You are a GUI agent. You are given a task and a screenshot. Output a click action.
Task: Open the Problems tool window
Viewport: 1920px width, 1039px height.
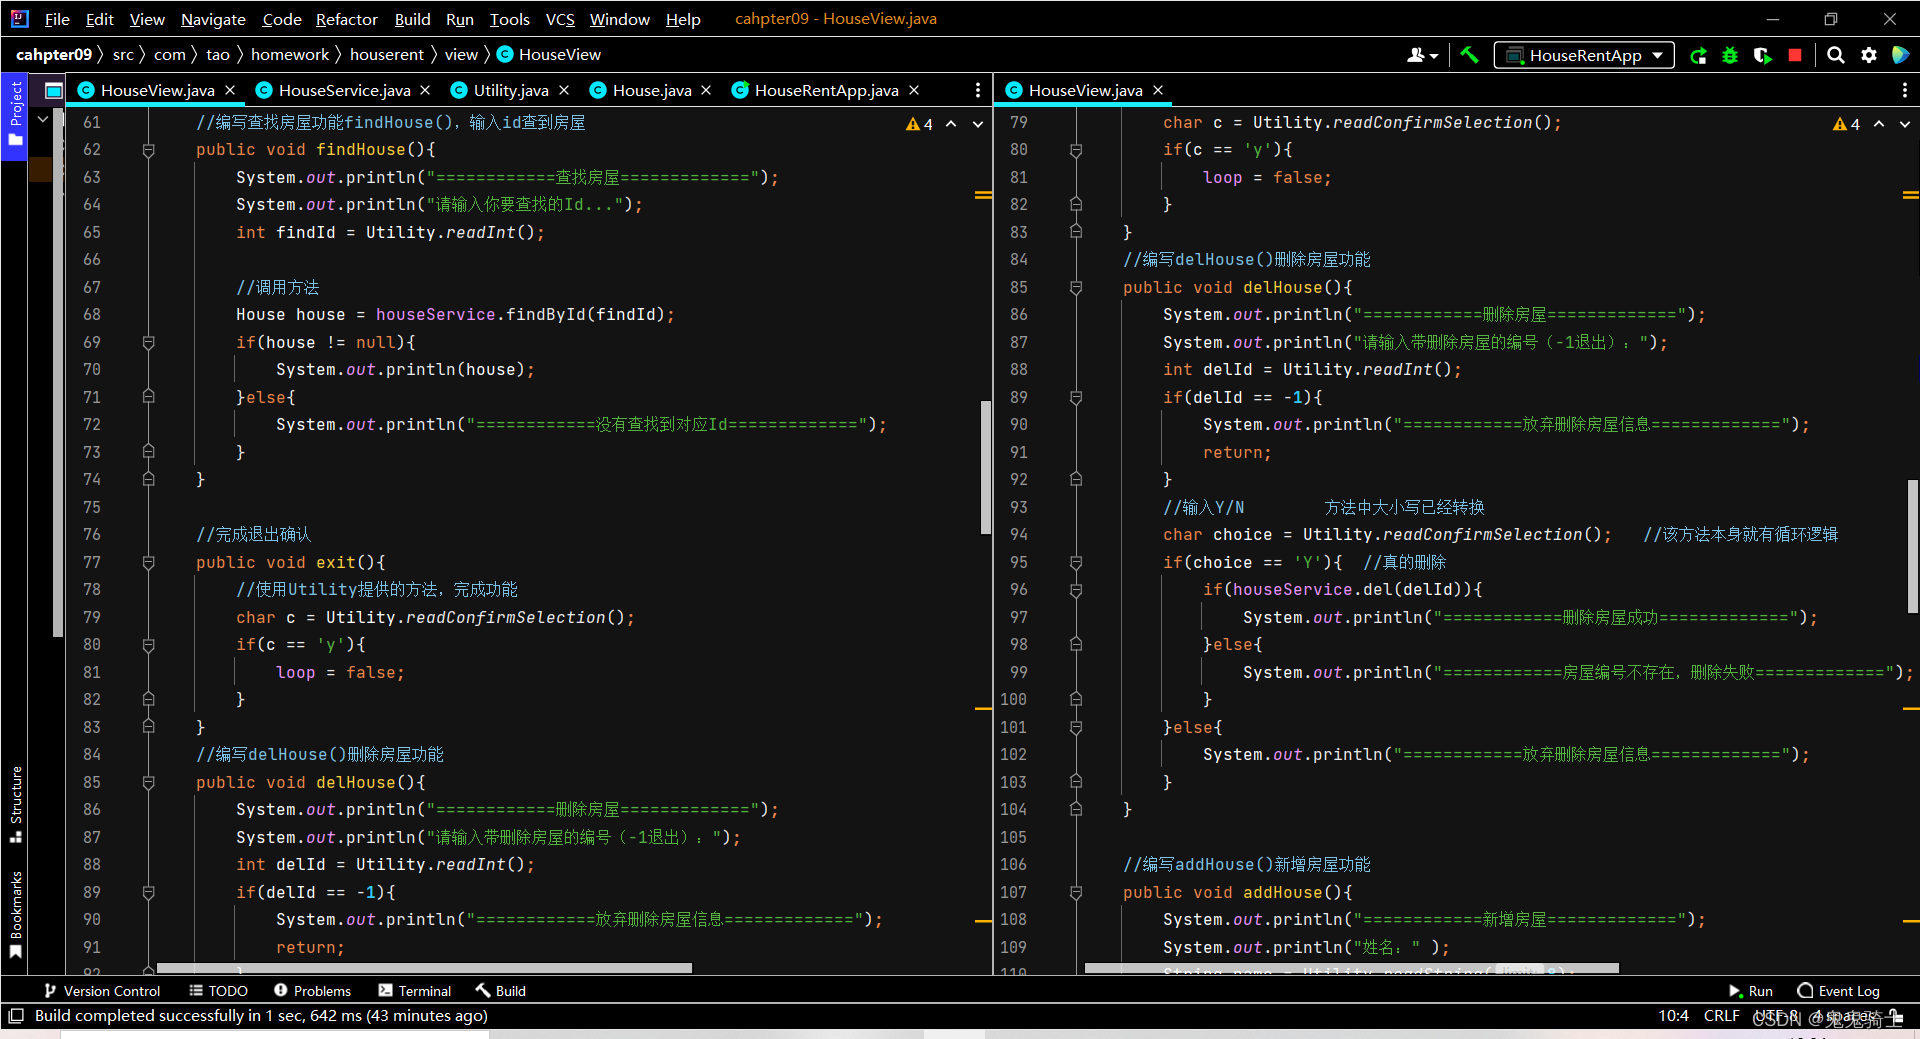312,991
